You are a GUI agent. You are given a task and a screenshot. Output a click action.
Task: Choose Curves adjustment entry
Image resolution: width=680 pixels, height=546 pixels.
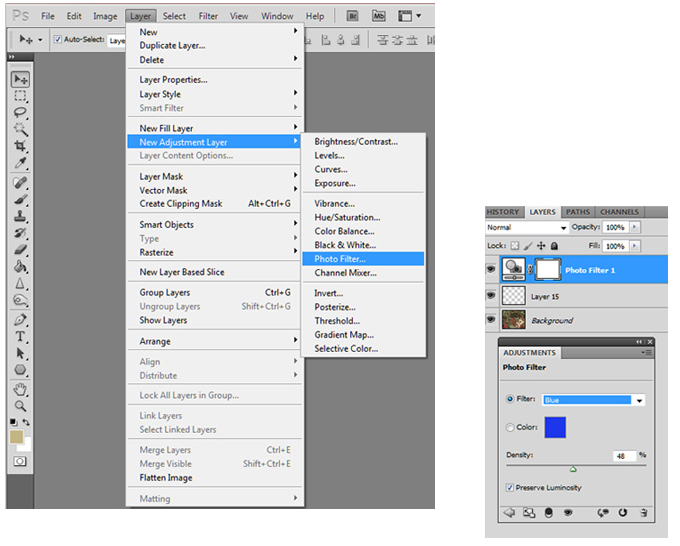[x=363, y=169]
